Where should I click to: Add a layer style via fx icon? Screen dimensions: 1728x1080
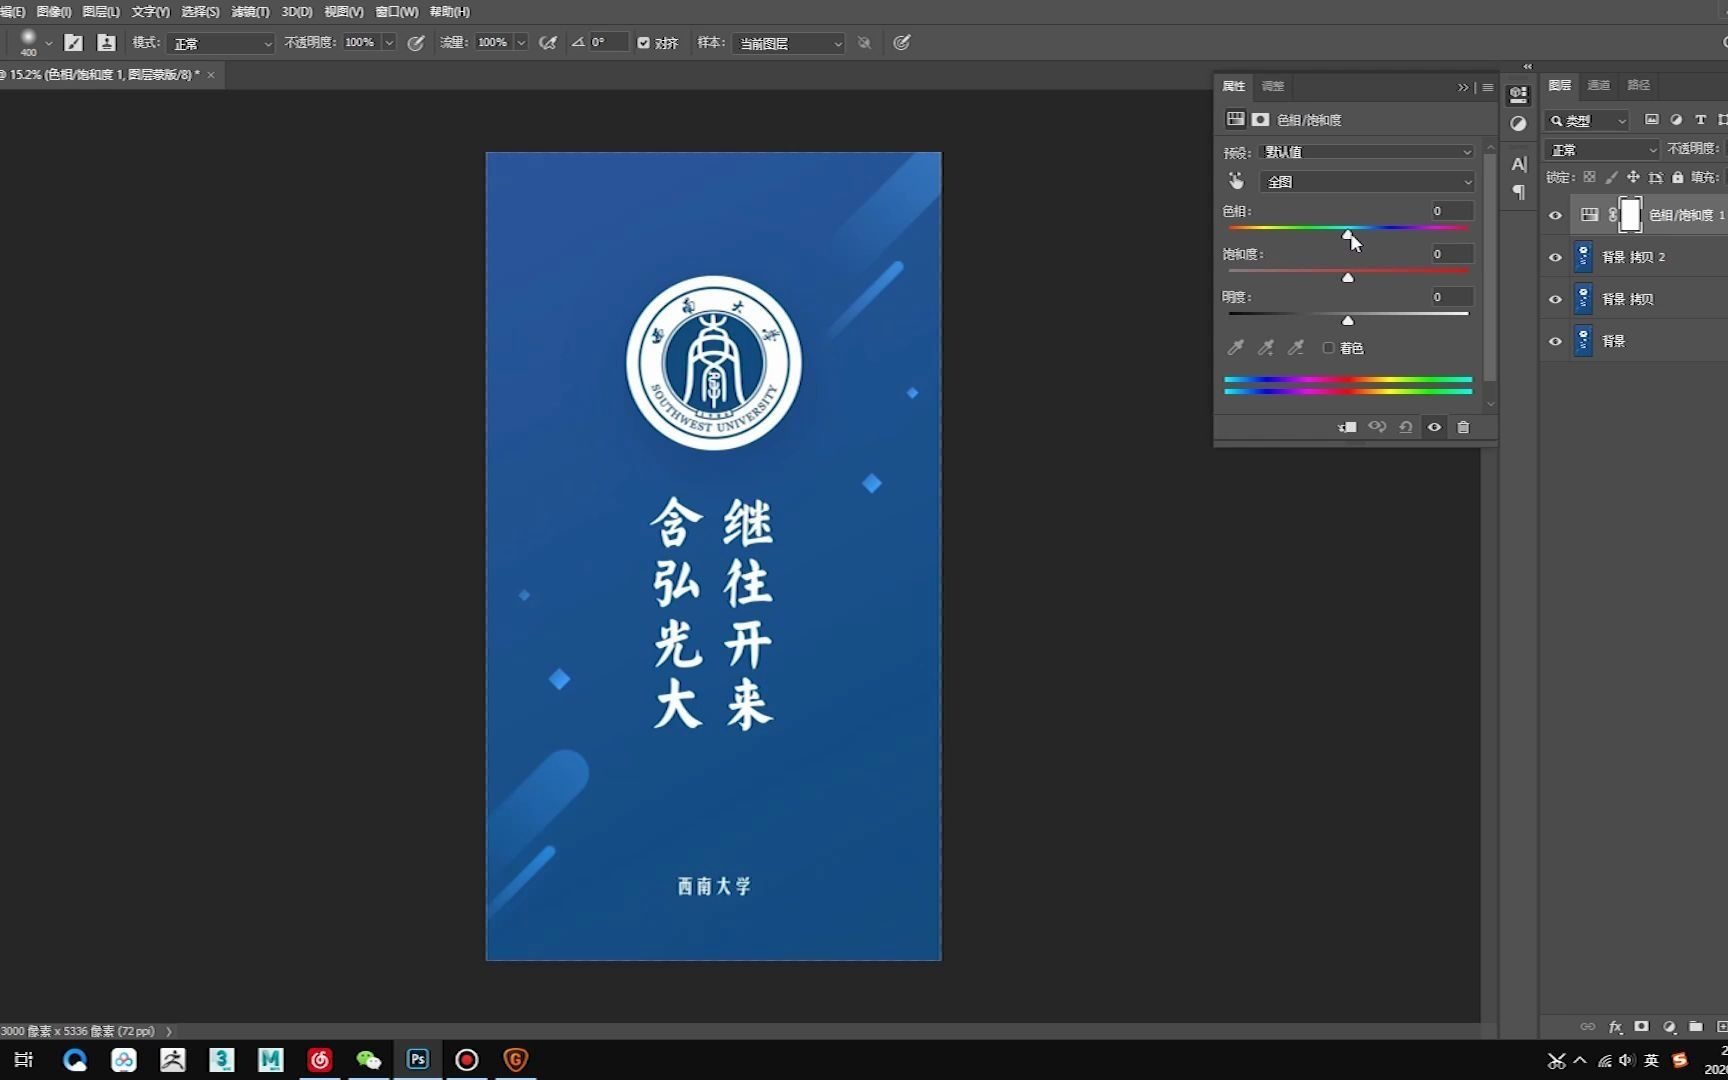pyautogui.click(x=1615, y=1027)
